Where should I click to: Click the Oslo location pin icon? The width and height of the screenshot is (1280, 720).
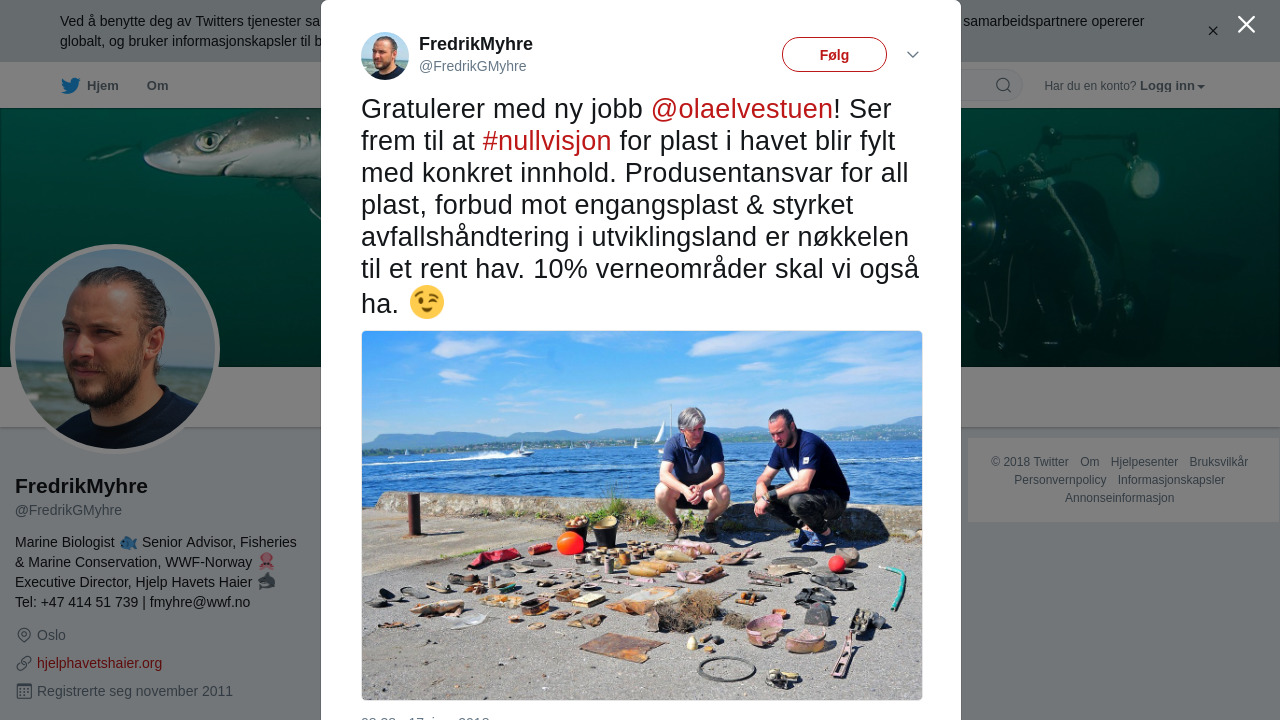(25, 635)
